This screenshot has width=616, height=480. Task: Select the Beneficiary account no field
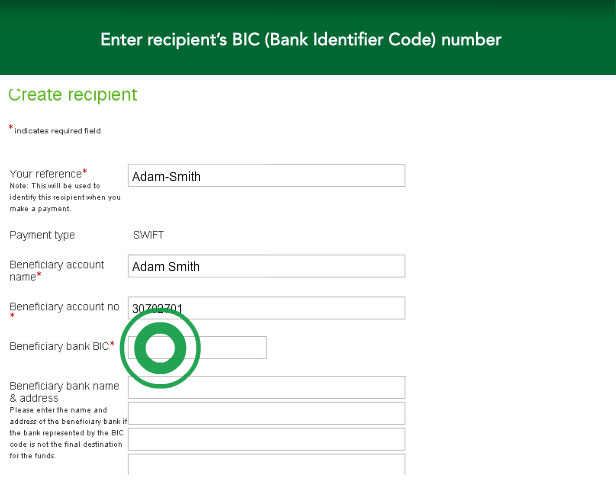click(266, 308)
